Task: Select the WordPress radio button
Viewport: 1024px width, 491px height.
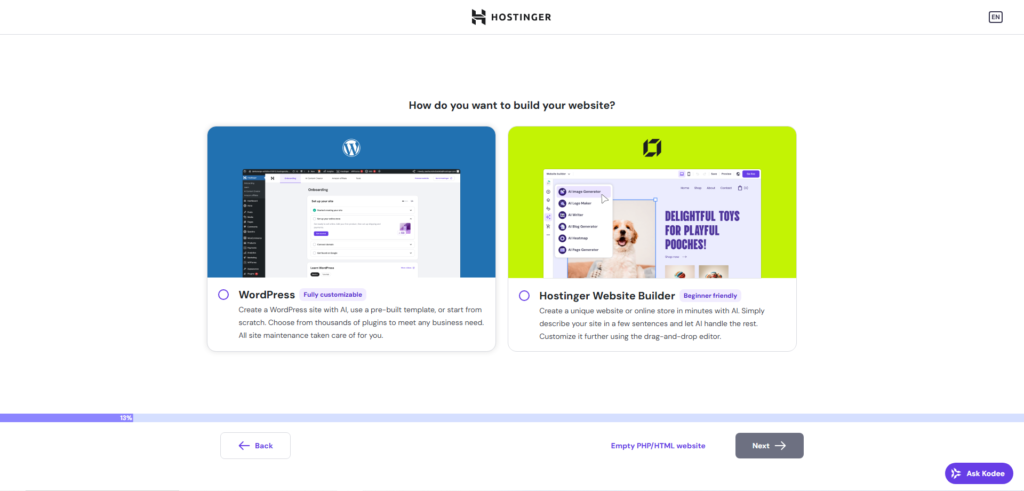Action: coord(223,295)
